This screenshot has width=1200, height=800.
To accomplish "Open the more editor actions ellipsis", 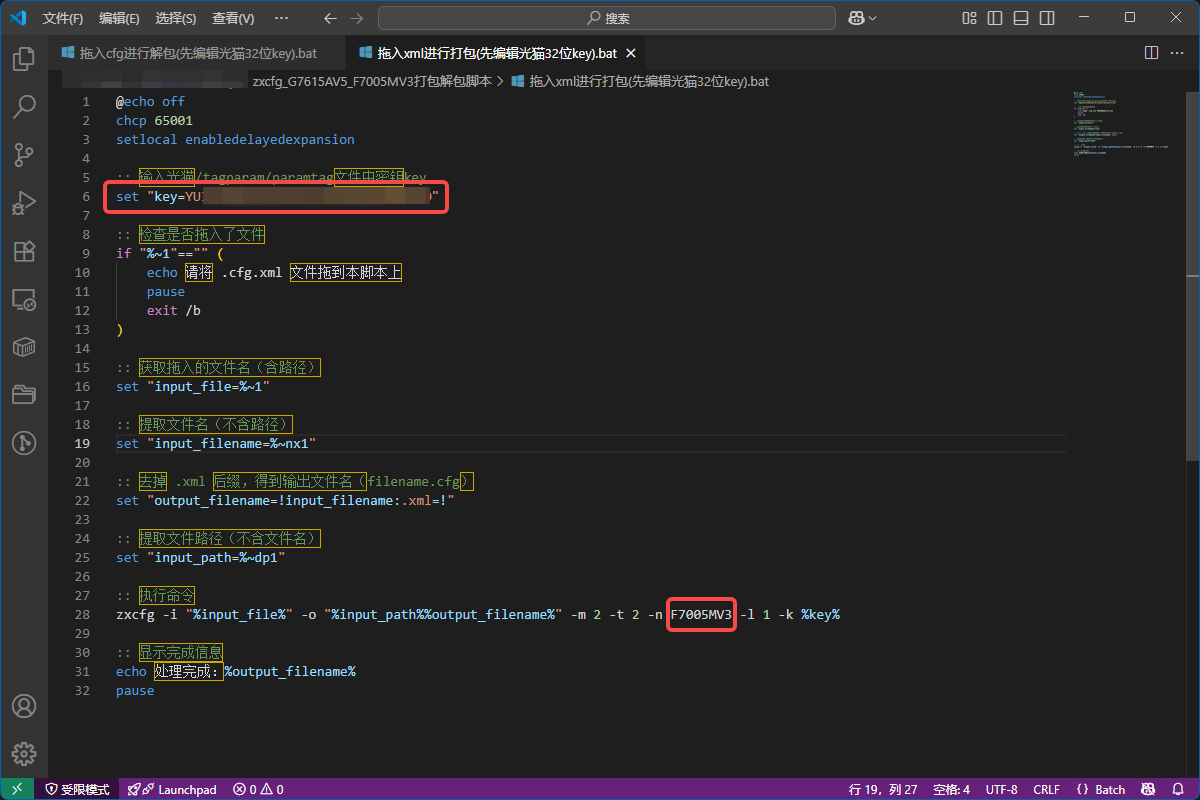I will pyautogui.click(x=1176, y=53).
